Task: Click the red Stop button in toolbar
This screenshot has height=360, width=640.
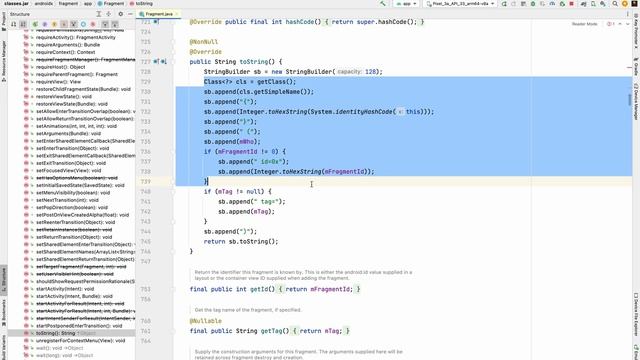Action: click(x=571, y=4)
